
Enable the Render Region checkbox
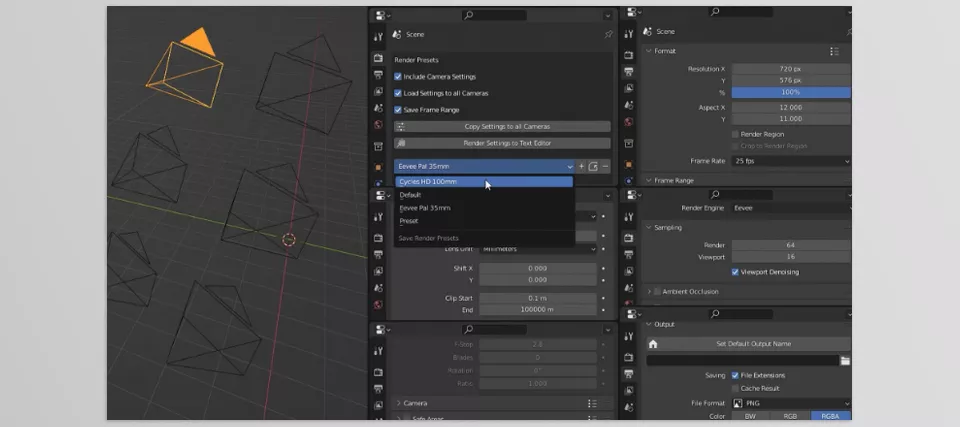tap(735, 134)
